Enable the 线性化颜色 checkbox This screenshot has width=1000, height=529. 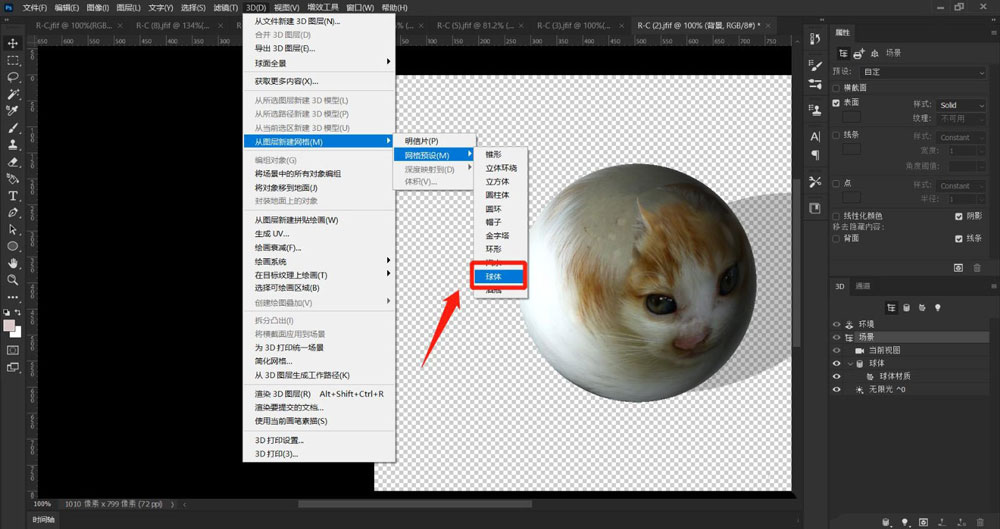pos(836,216)
